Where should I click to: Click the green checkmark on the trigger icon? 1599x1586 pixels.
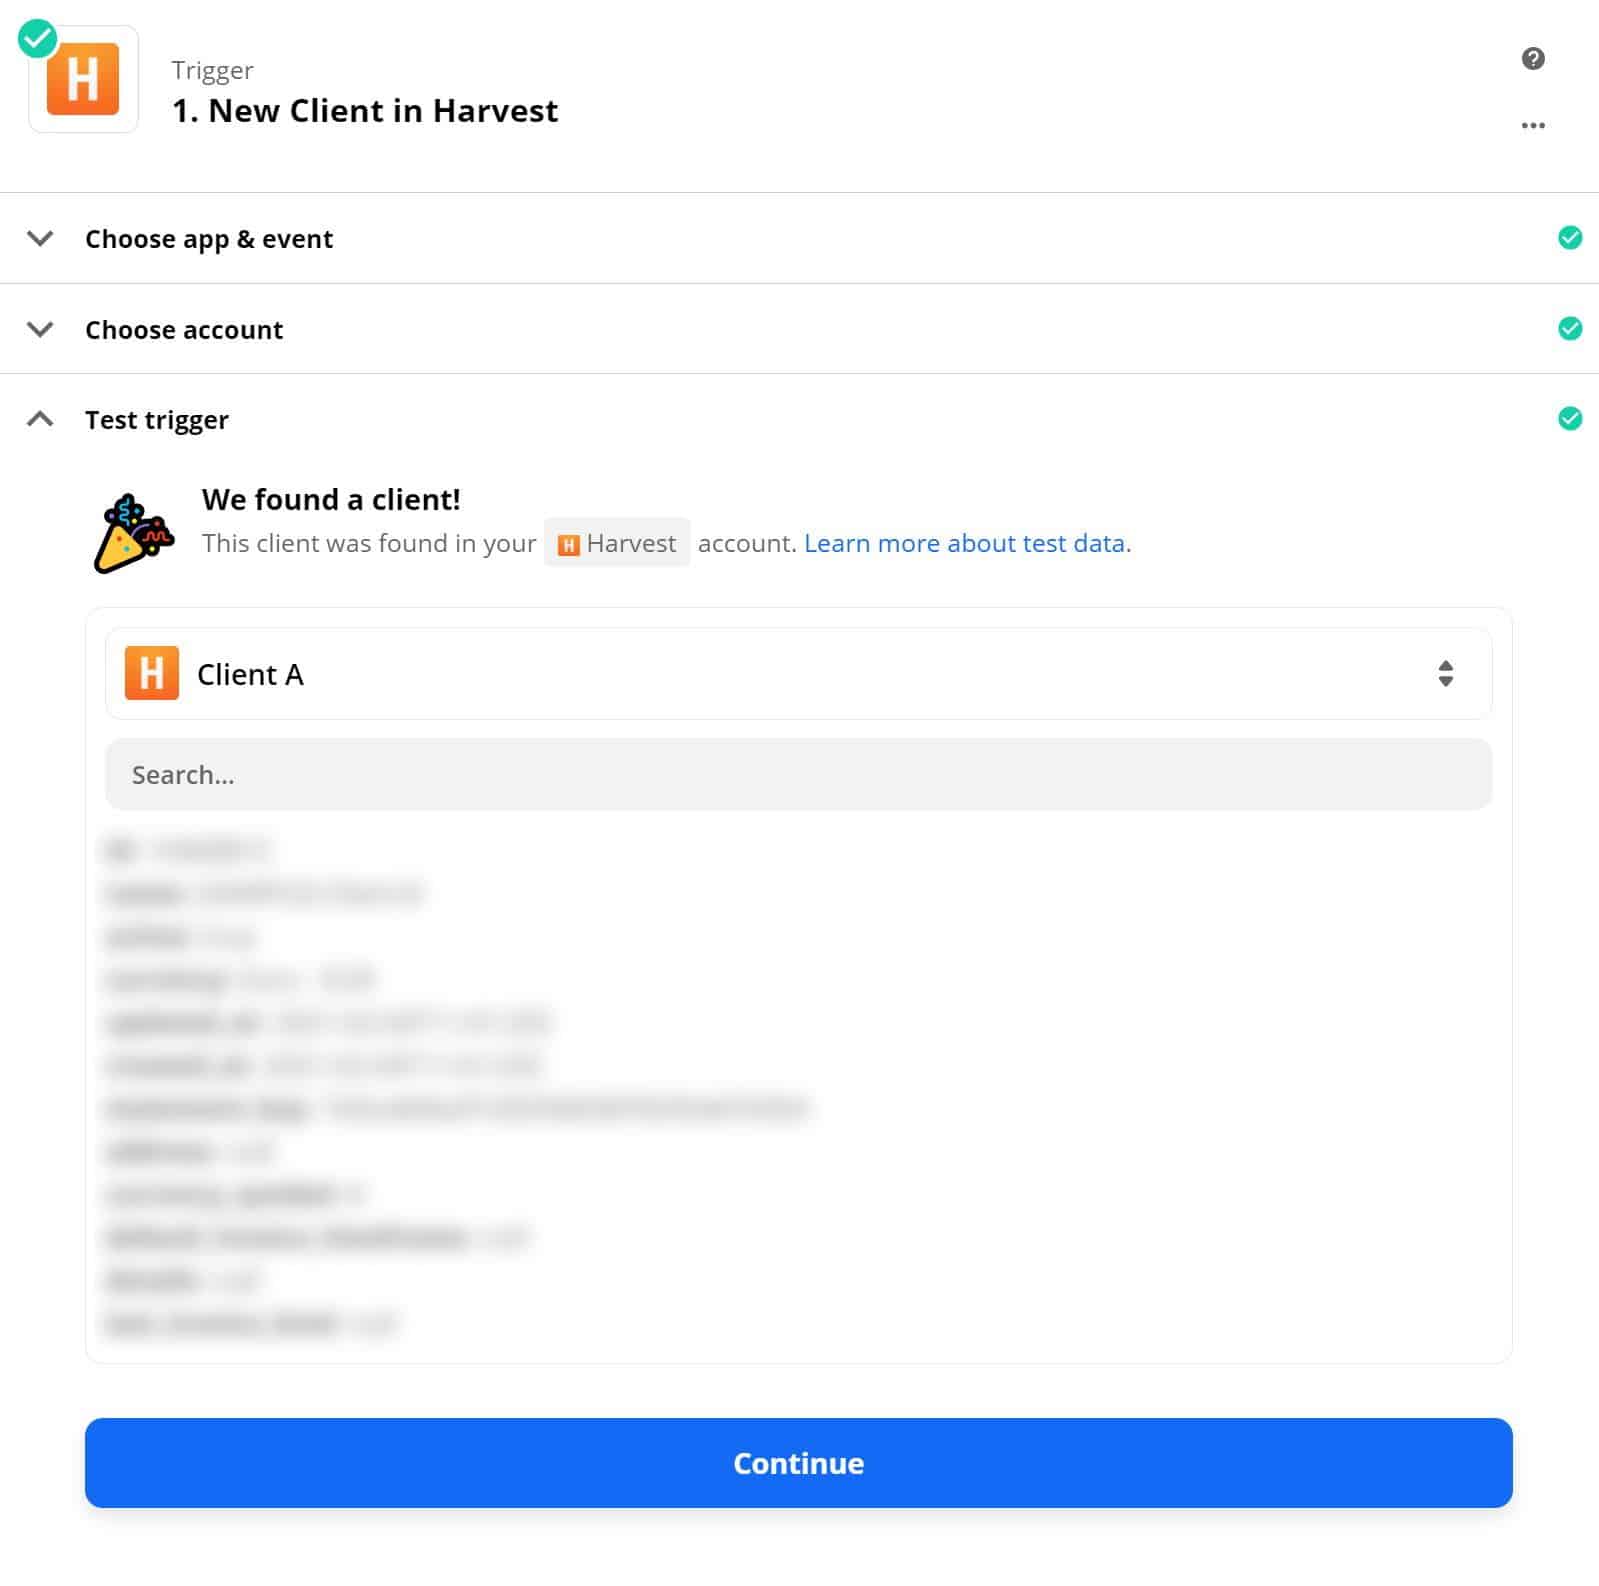pyautogui.click(x=38, y=39)
